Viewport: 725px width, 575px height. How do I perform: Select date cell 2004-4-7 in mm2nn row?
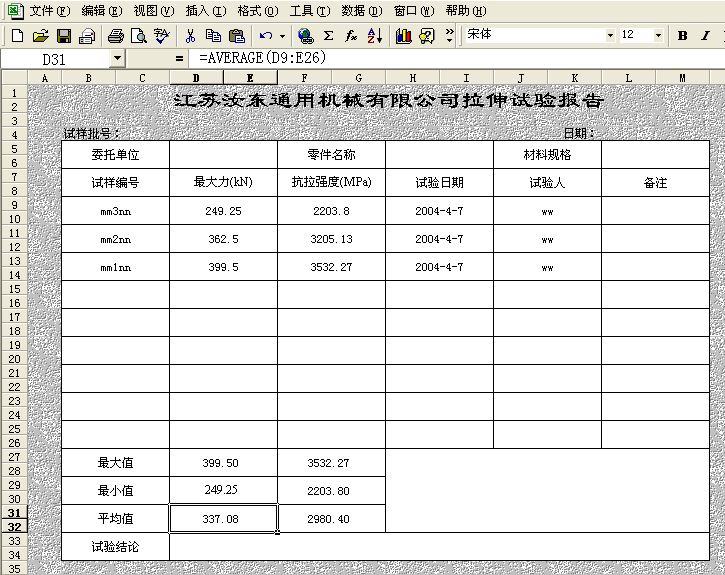[439, 239]
